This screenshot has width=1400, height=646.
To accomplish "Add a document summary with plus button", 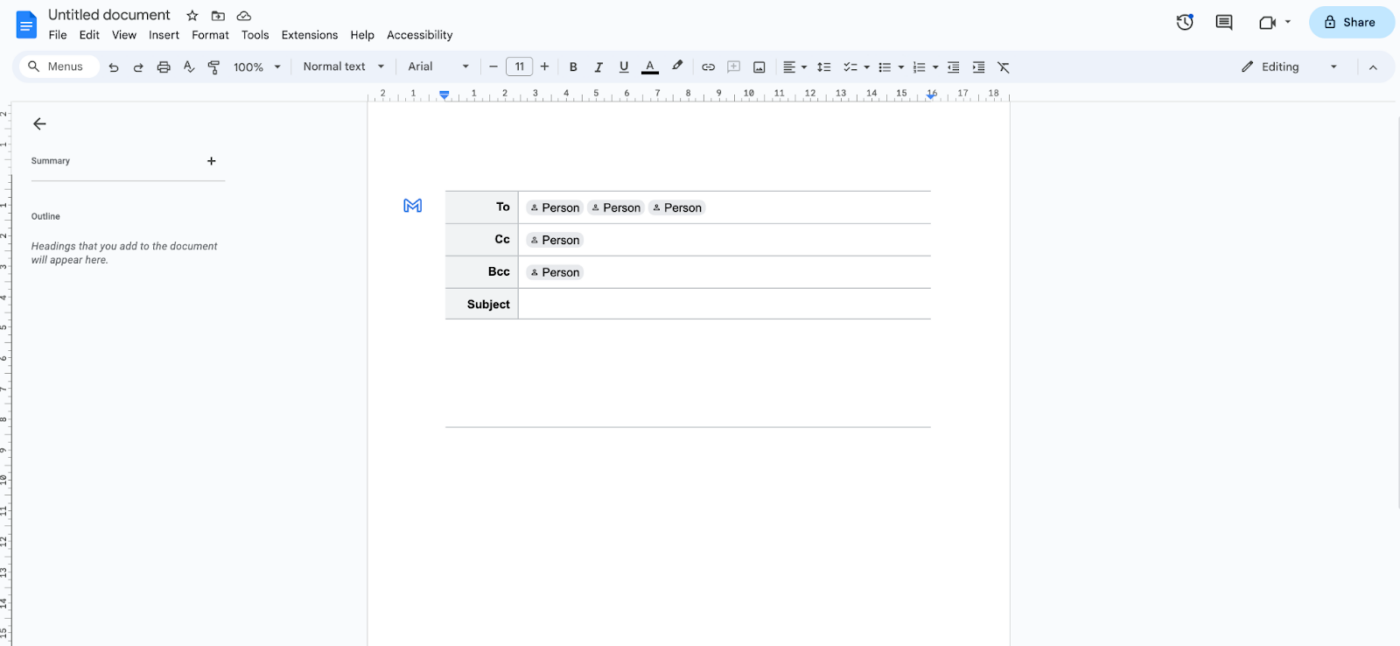I will point(211,160).
